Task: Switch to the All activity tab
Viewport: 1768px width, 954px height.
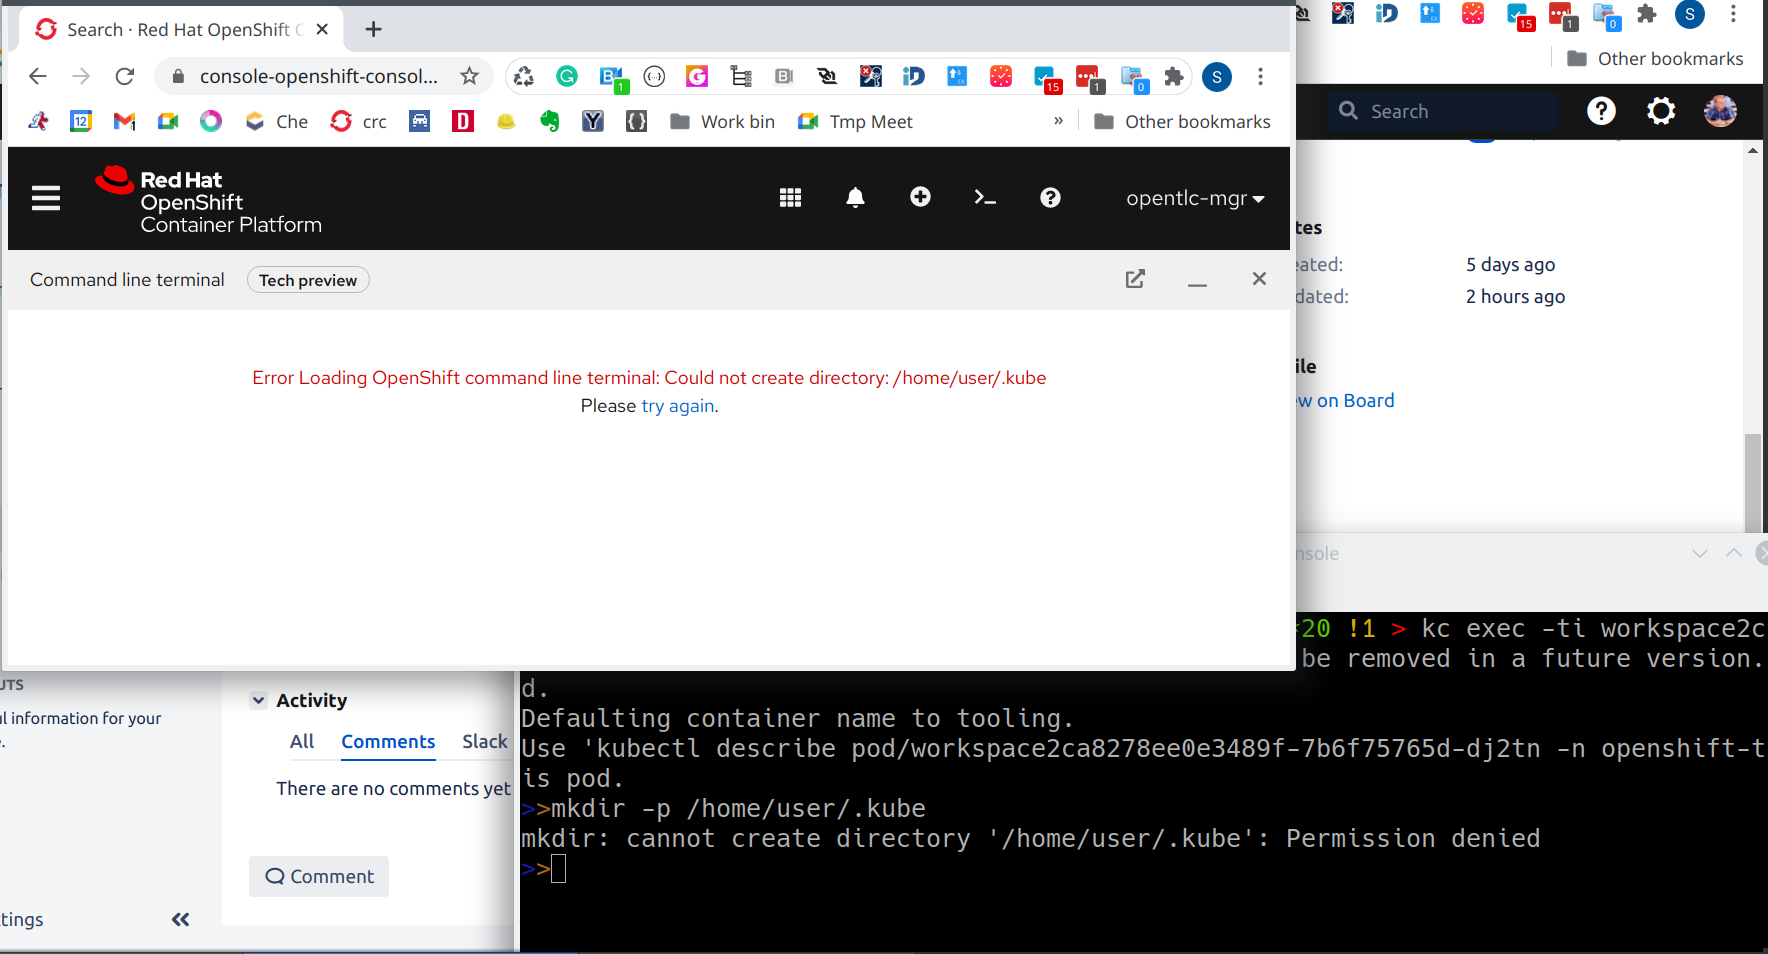Action: pyautogui.click(x=302, y=742)
